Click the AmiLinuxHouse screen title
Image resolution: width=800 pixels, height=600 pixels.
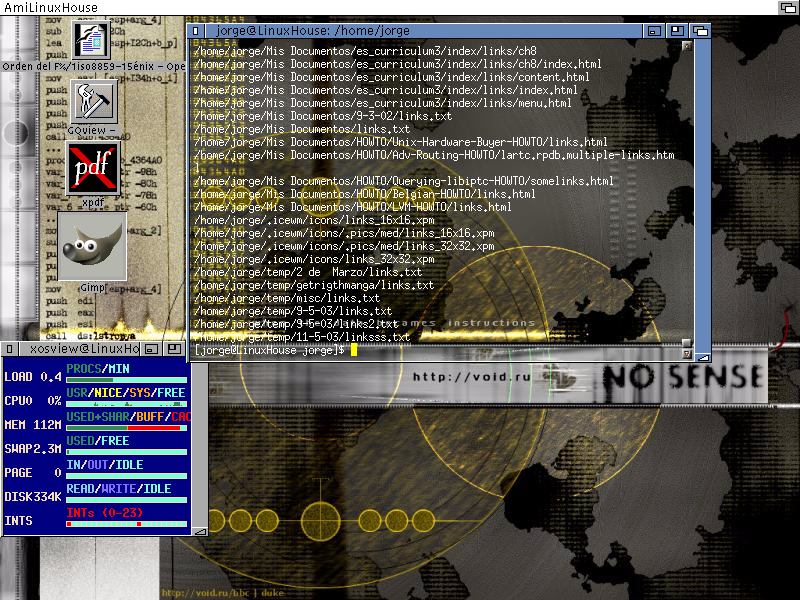[51, 7]
